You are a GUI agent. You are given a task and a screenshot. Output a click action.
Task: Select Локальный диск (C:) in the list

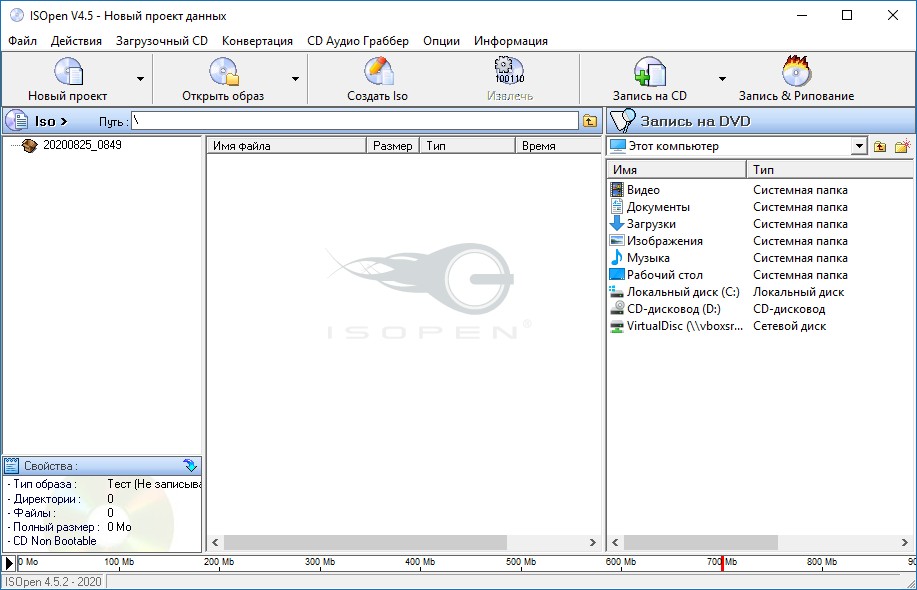pos(682,292)
